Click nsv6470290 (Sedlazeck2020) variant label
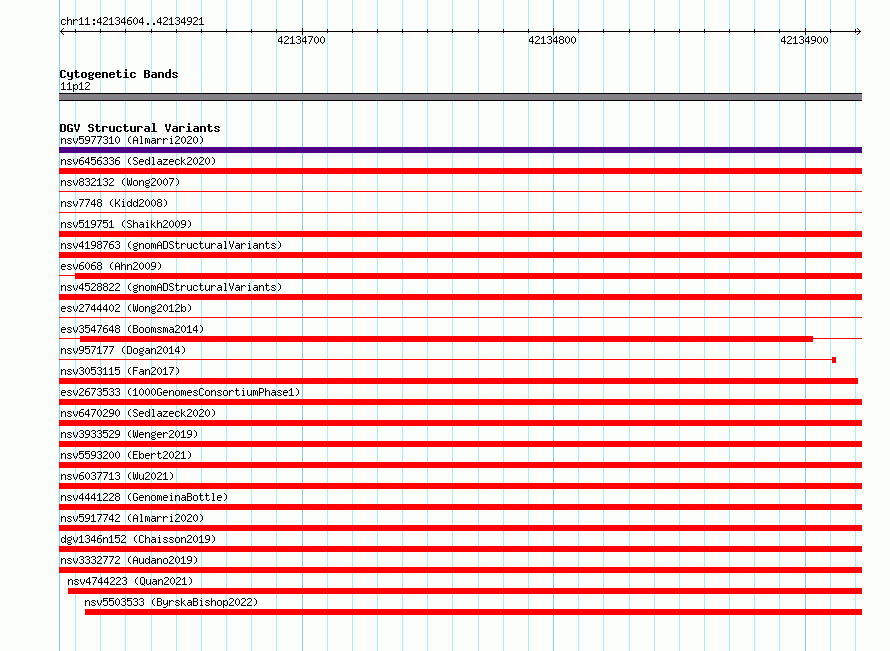Screen dimensions: 890x651 click(x=138, y=413)
